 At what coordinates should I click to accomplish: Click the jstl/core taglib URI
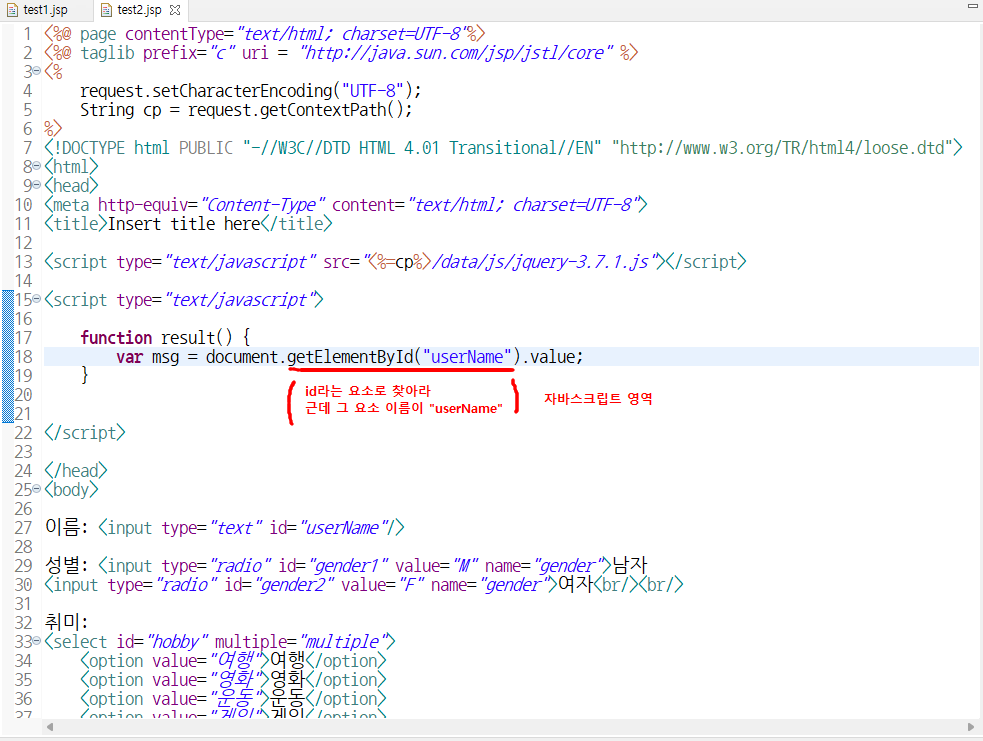click(456, 53)
